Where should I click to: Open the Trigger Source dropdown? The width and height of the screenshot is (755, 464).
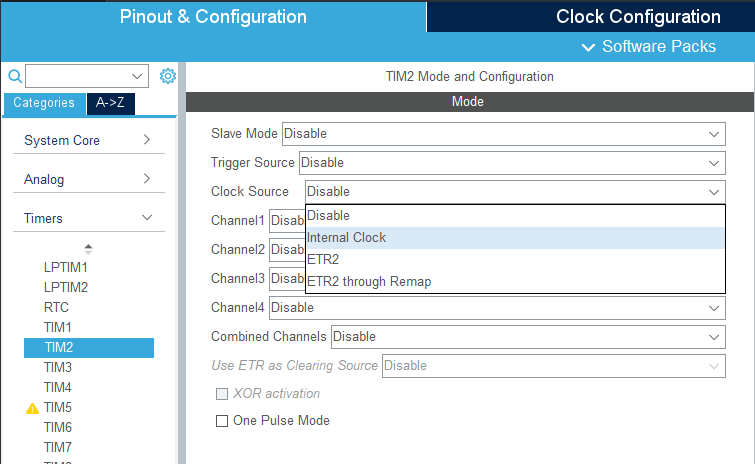point(512,163)
